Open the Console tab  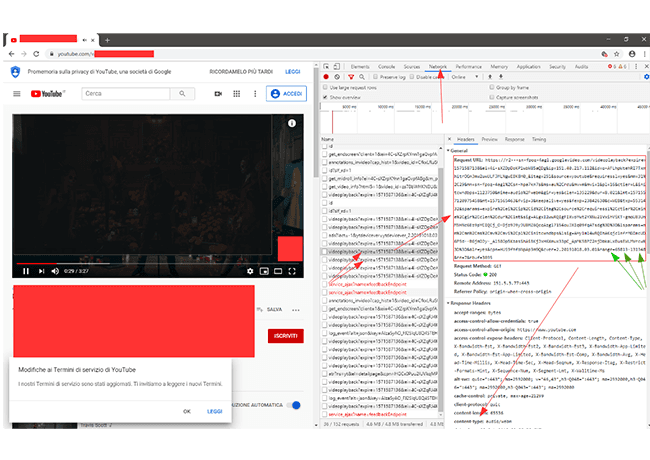(386, 66)
